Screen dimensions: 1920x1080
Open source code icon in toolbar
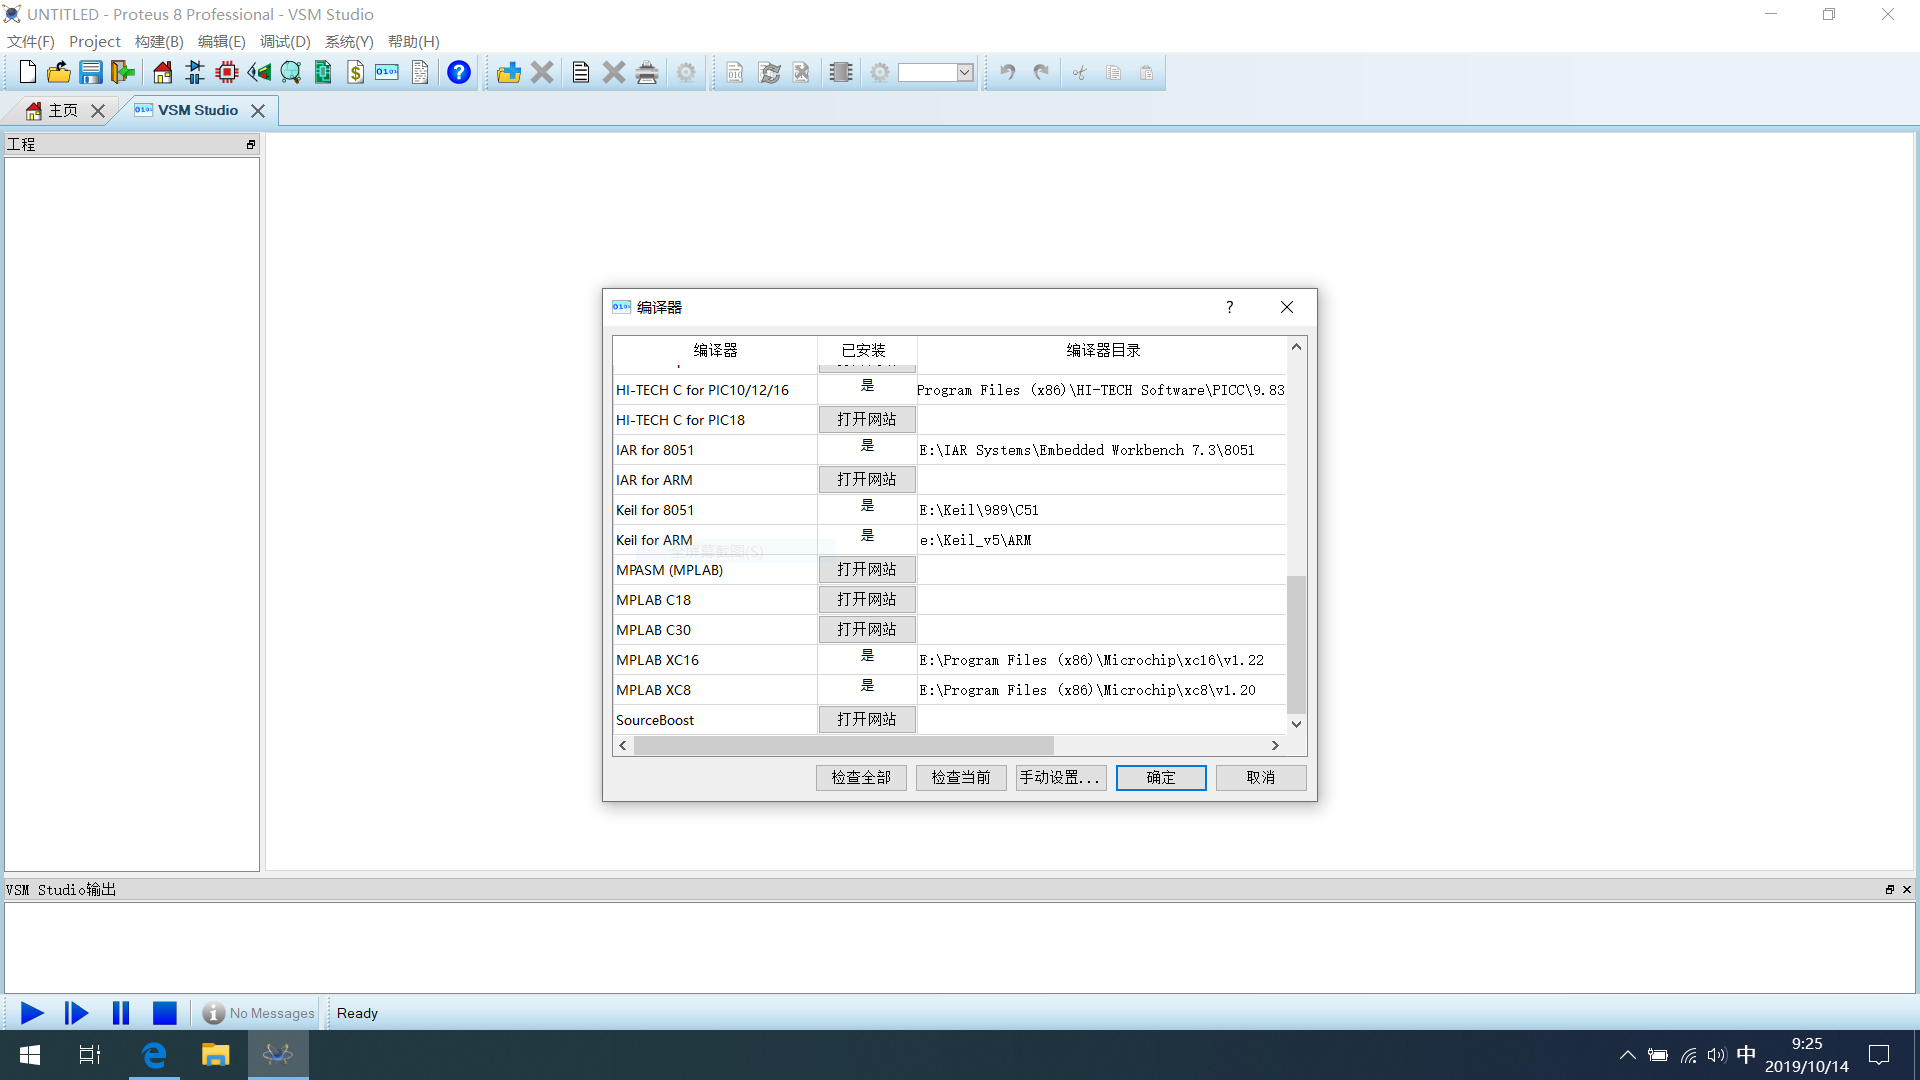387,72
